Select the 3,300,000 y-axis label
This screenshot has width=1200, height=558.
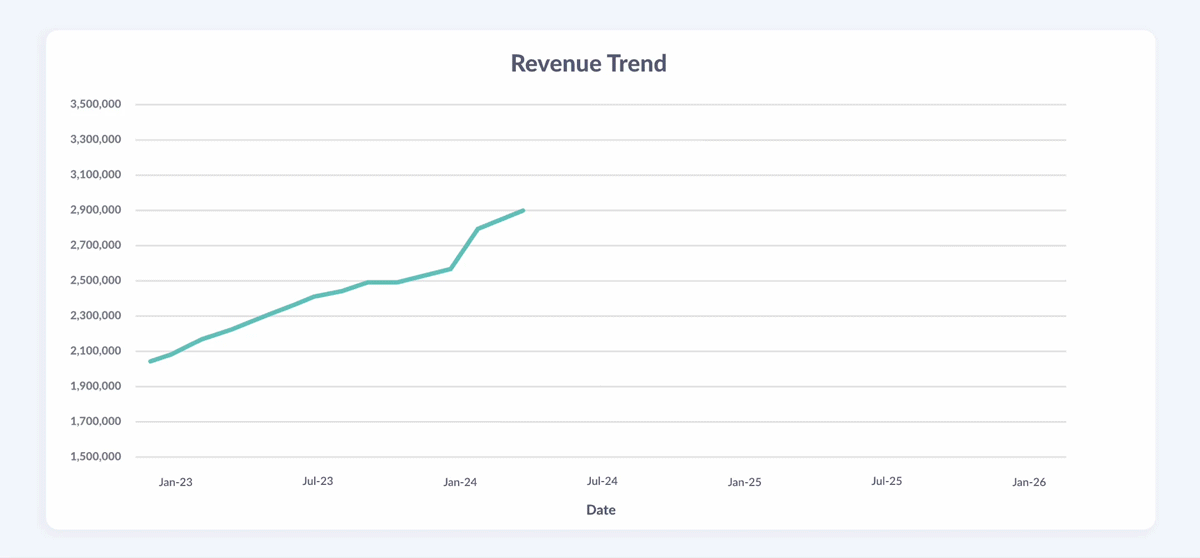[x=96, y=139]
